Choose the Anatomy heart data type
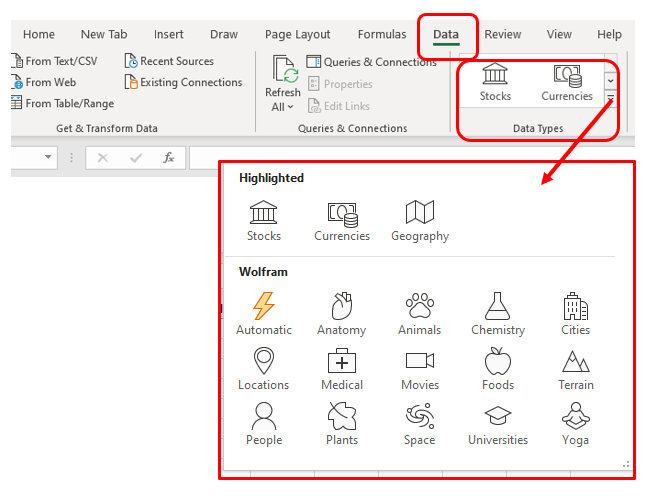The width and height of the screenshot is (658, 500). click(342, 314)
